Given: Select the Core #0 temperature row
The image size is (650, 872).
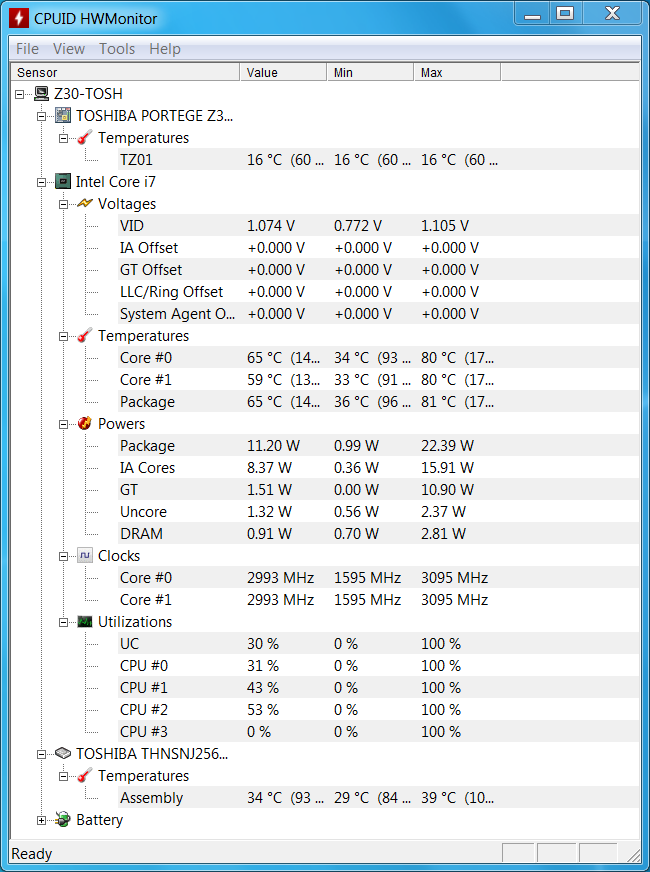Looking at the screenshot, I should pos(378,358).
